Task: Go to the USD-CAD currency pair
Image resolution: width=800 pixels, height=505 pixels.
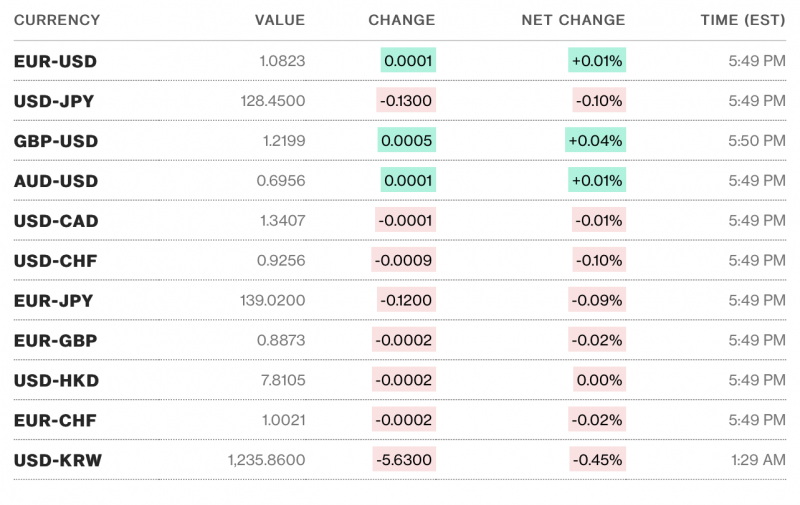Action: click(x=56, y=221)
